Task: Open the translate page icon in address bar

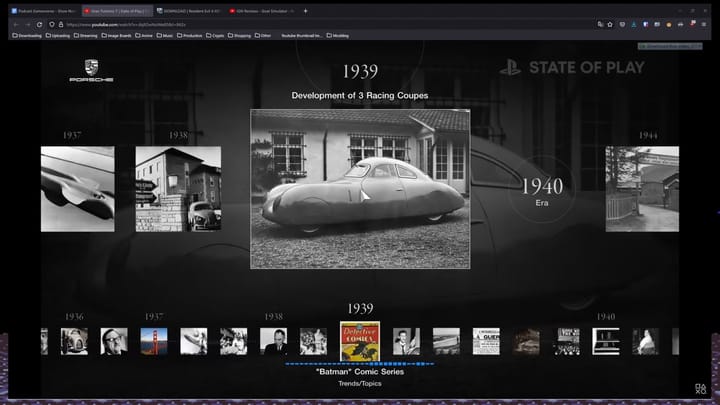Action: 600,24
